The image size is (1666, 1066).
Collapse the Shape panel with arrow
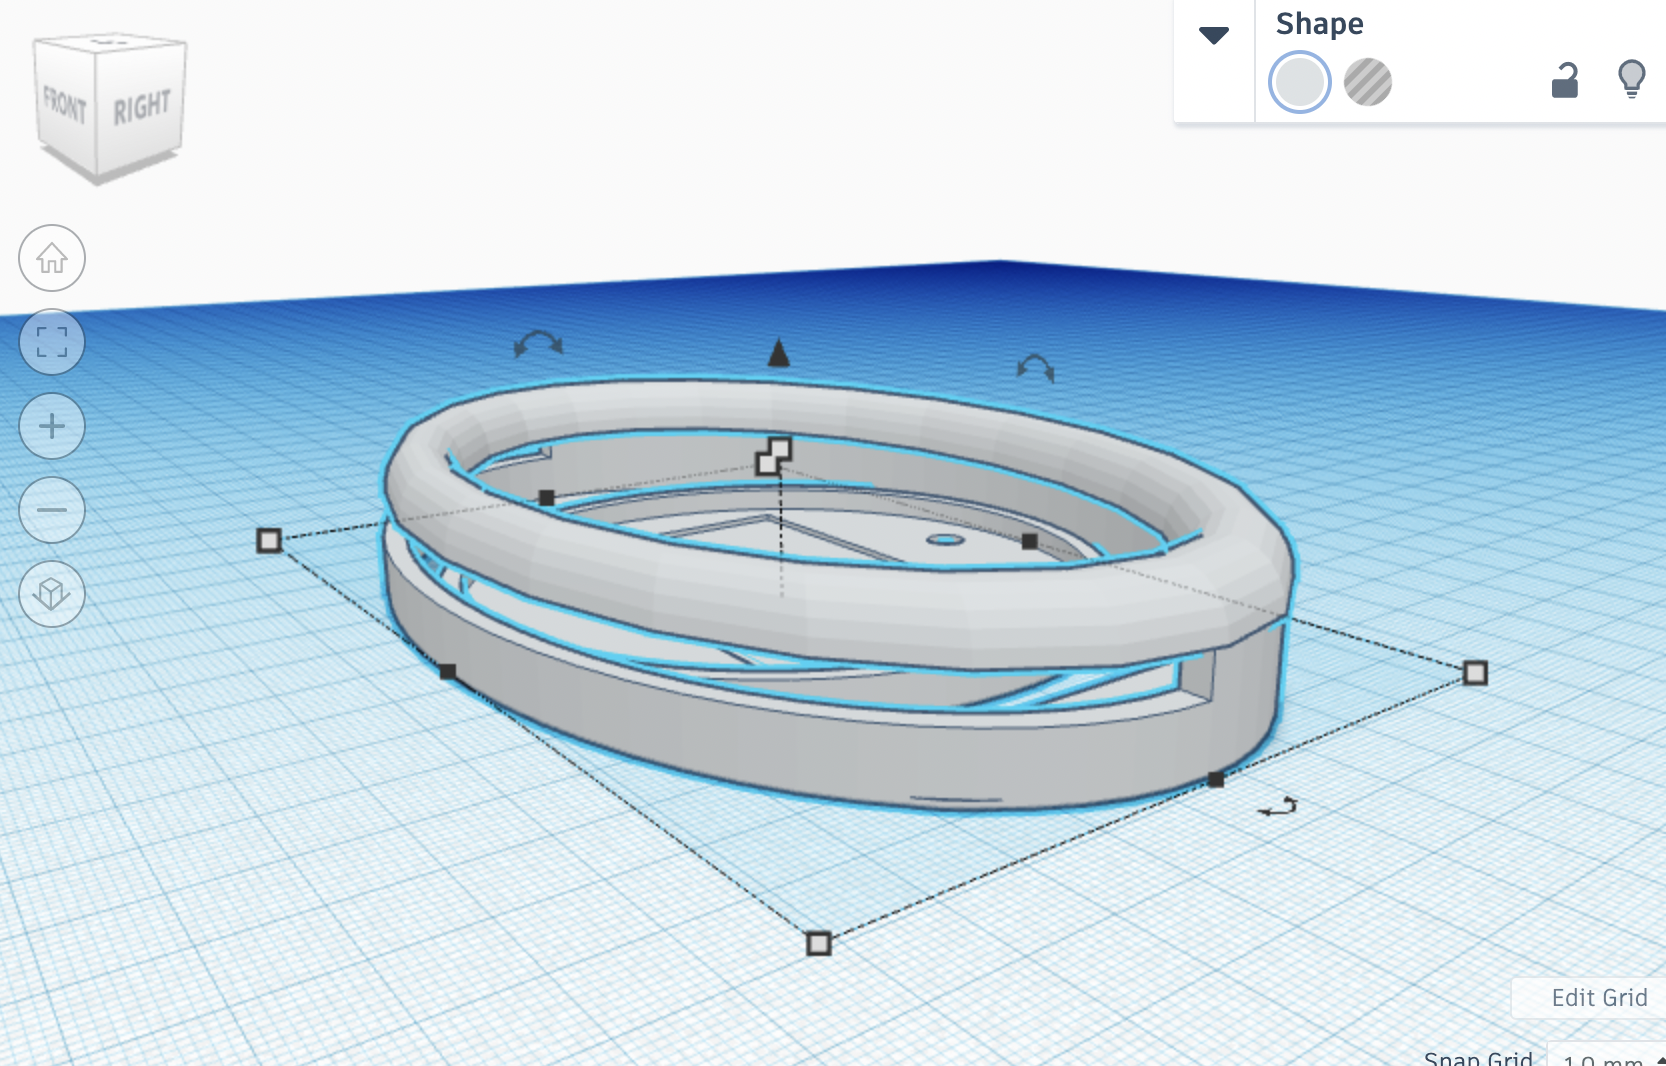pyautogui.click(x=1214, y=36)
